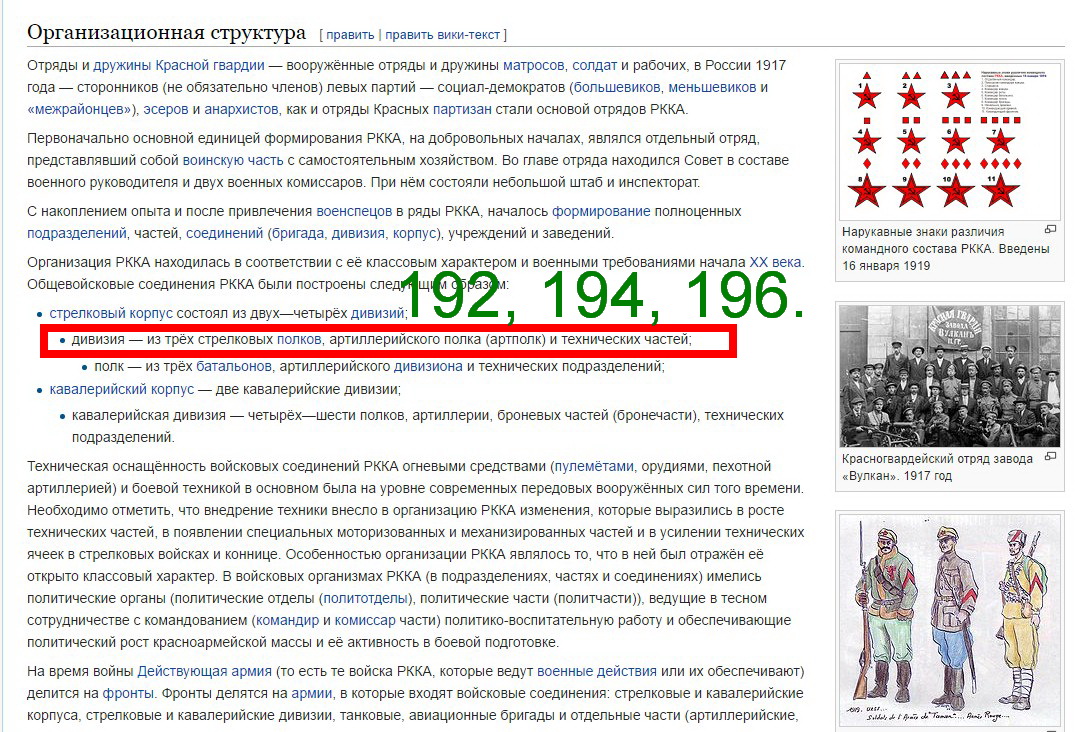Follow the «командир» link

click(287, 621)
